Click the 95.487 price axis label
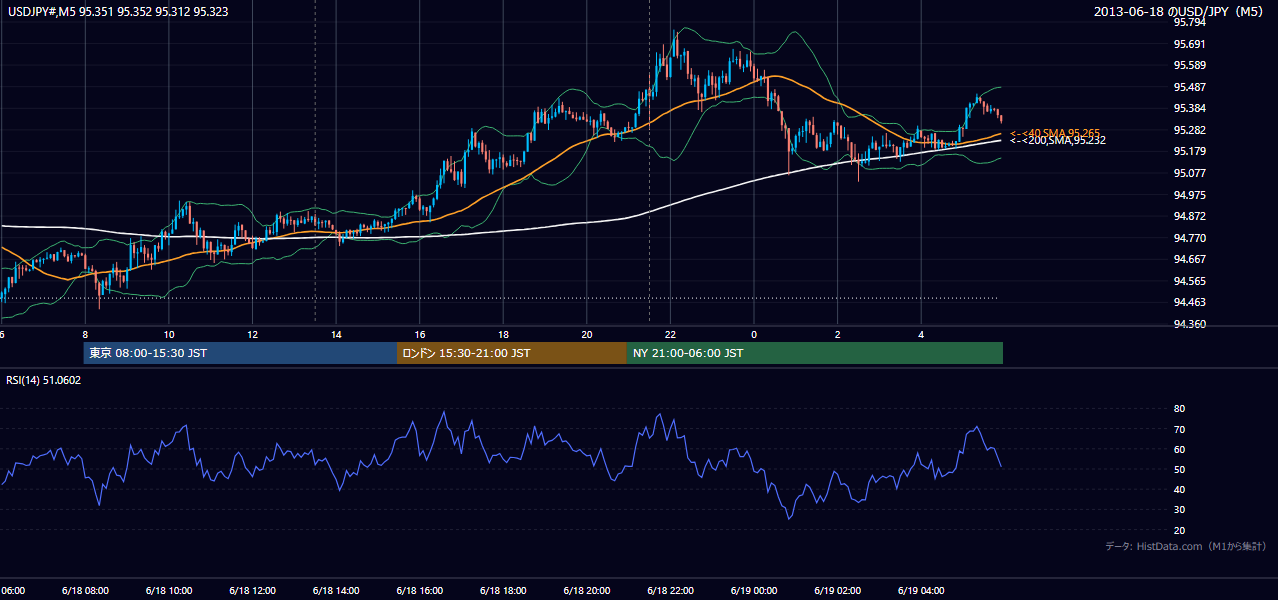Viewport: 1278px width, 600px height. (x=1189, y=87)
